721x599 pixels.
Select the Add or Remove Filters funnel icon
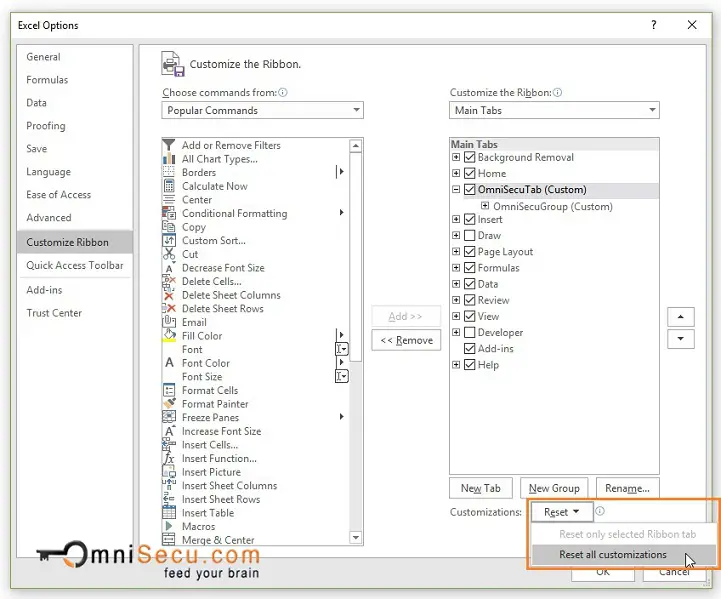pos(169,145)
